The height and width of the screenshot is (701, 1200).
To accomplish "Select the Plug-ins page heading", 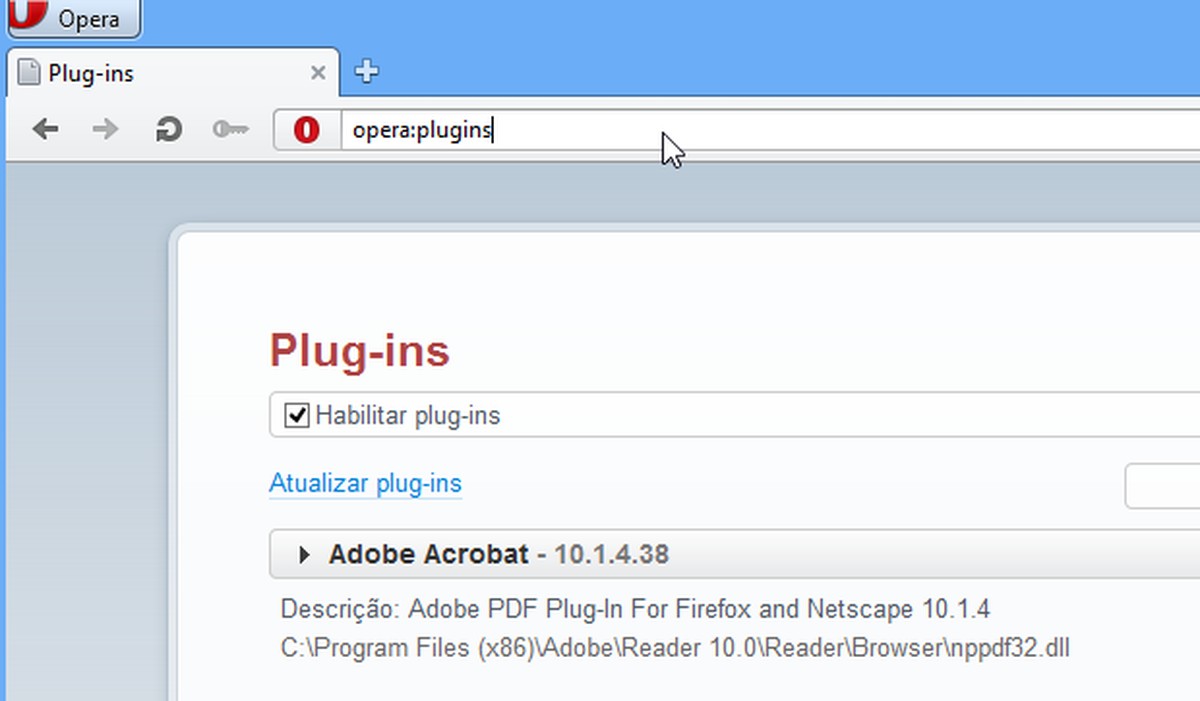I will (359, 350).
